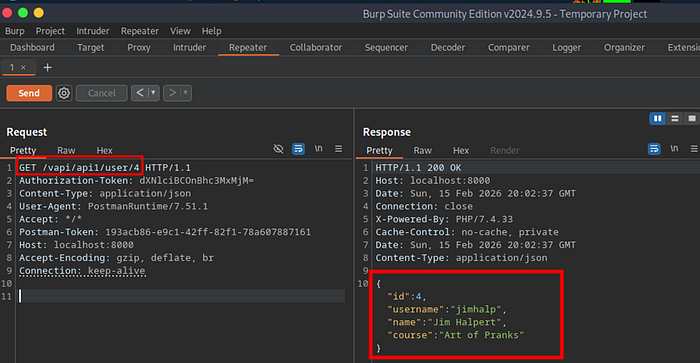This screenshot has width=700, height=363.
Task: Open the request pane hamburger menu
Action: pos(338,149)
